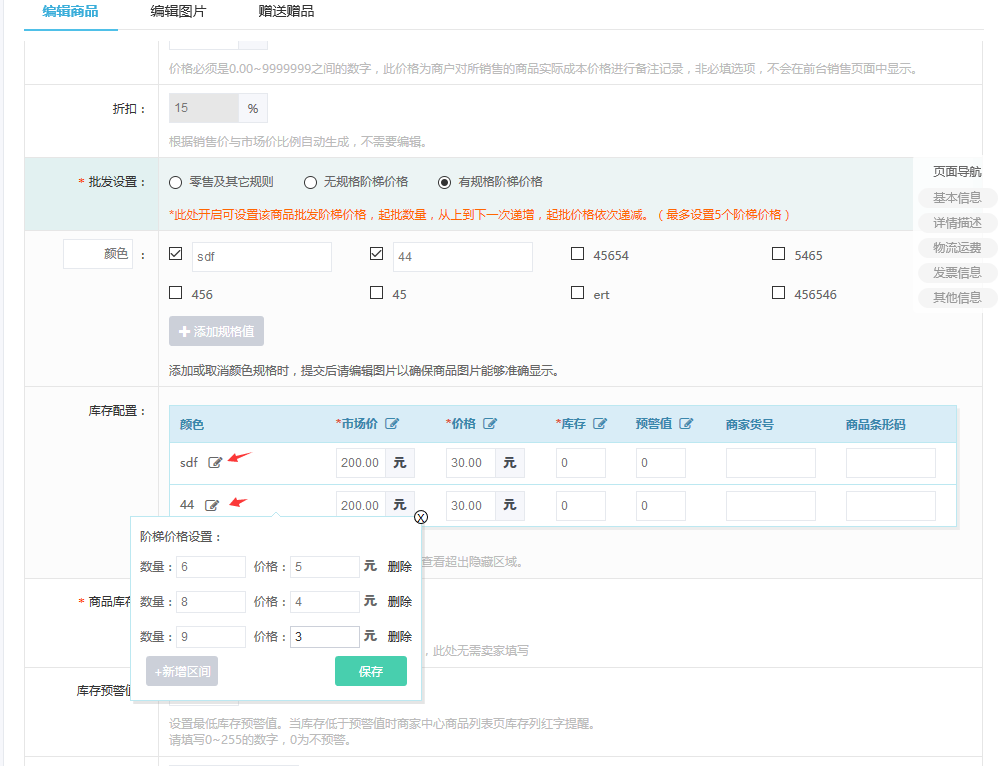
Task: Click the 商家货号 column header
Action: 750,424
